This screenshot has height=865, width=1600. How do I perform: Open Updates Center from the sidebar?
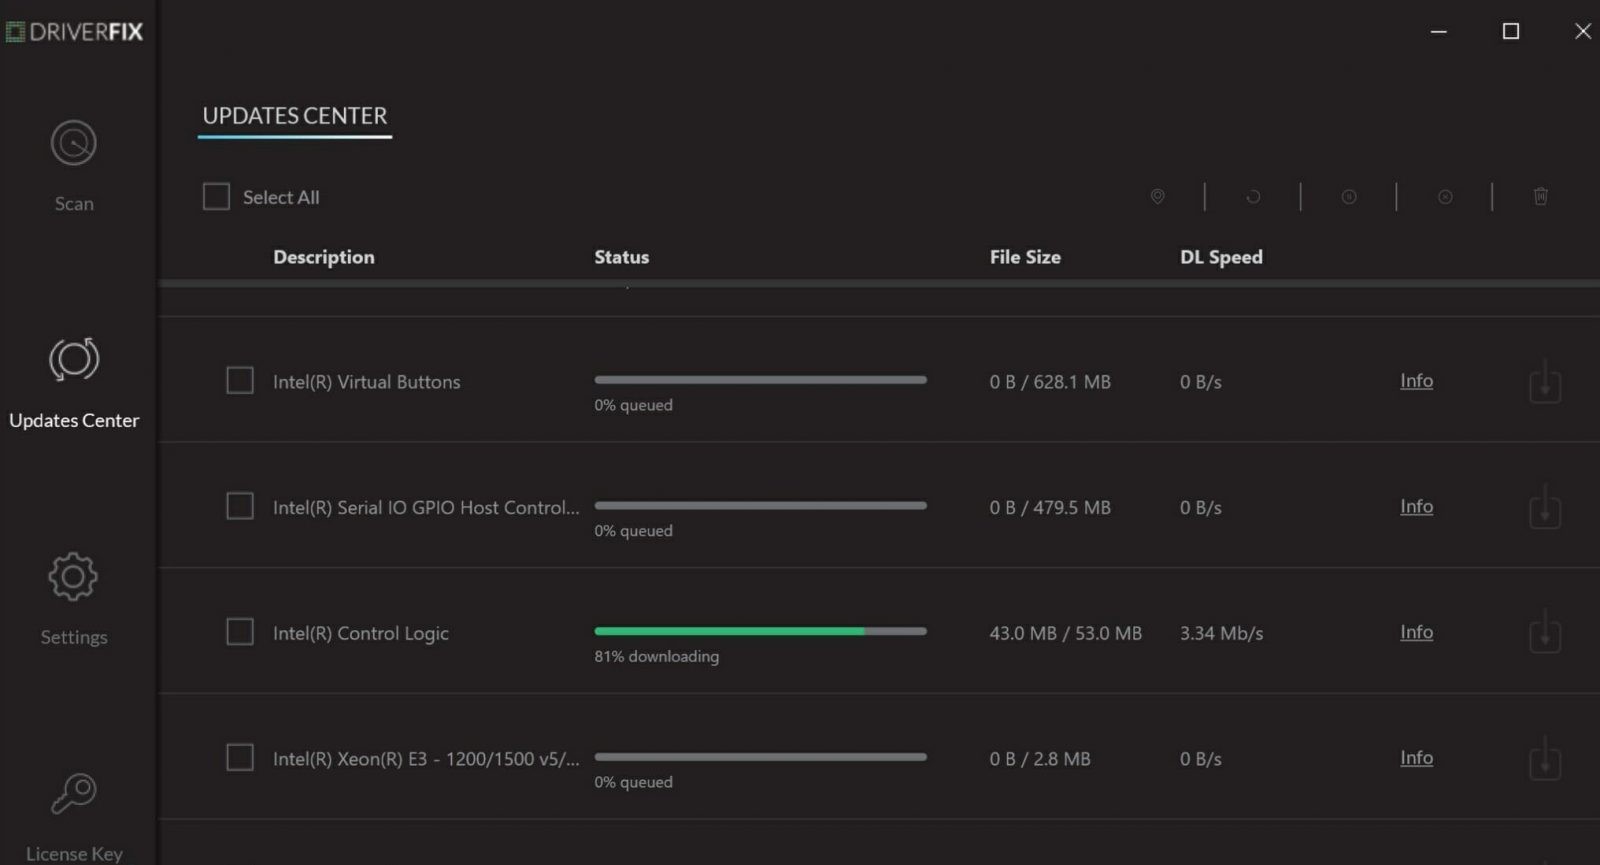pyautogui.click(x=74, y=383)
